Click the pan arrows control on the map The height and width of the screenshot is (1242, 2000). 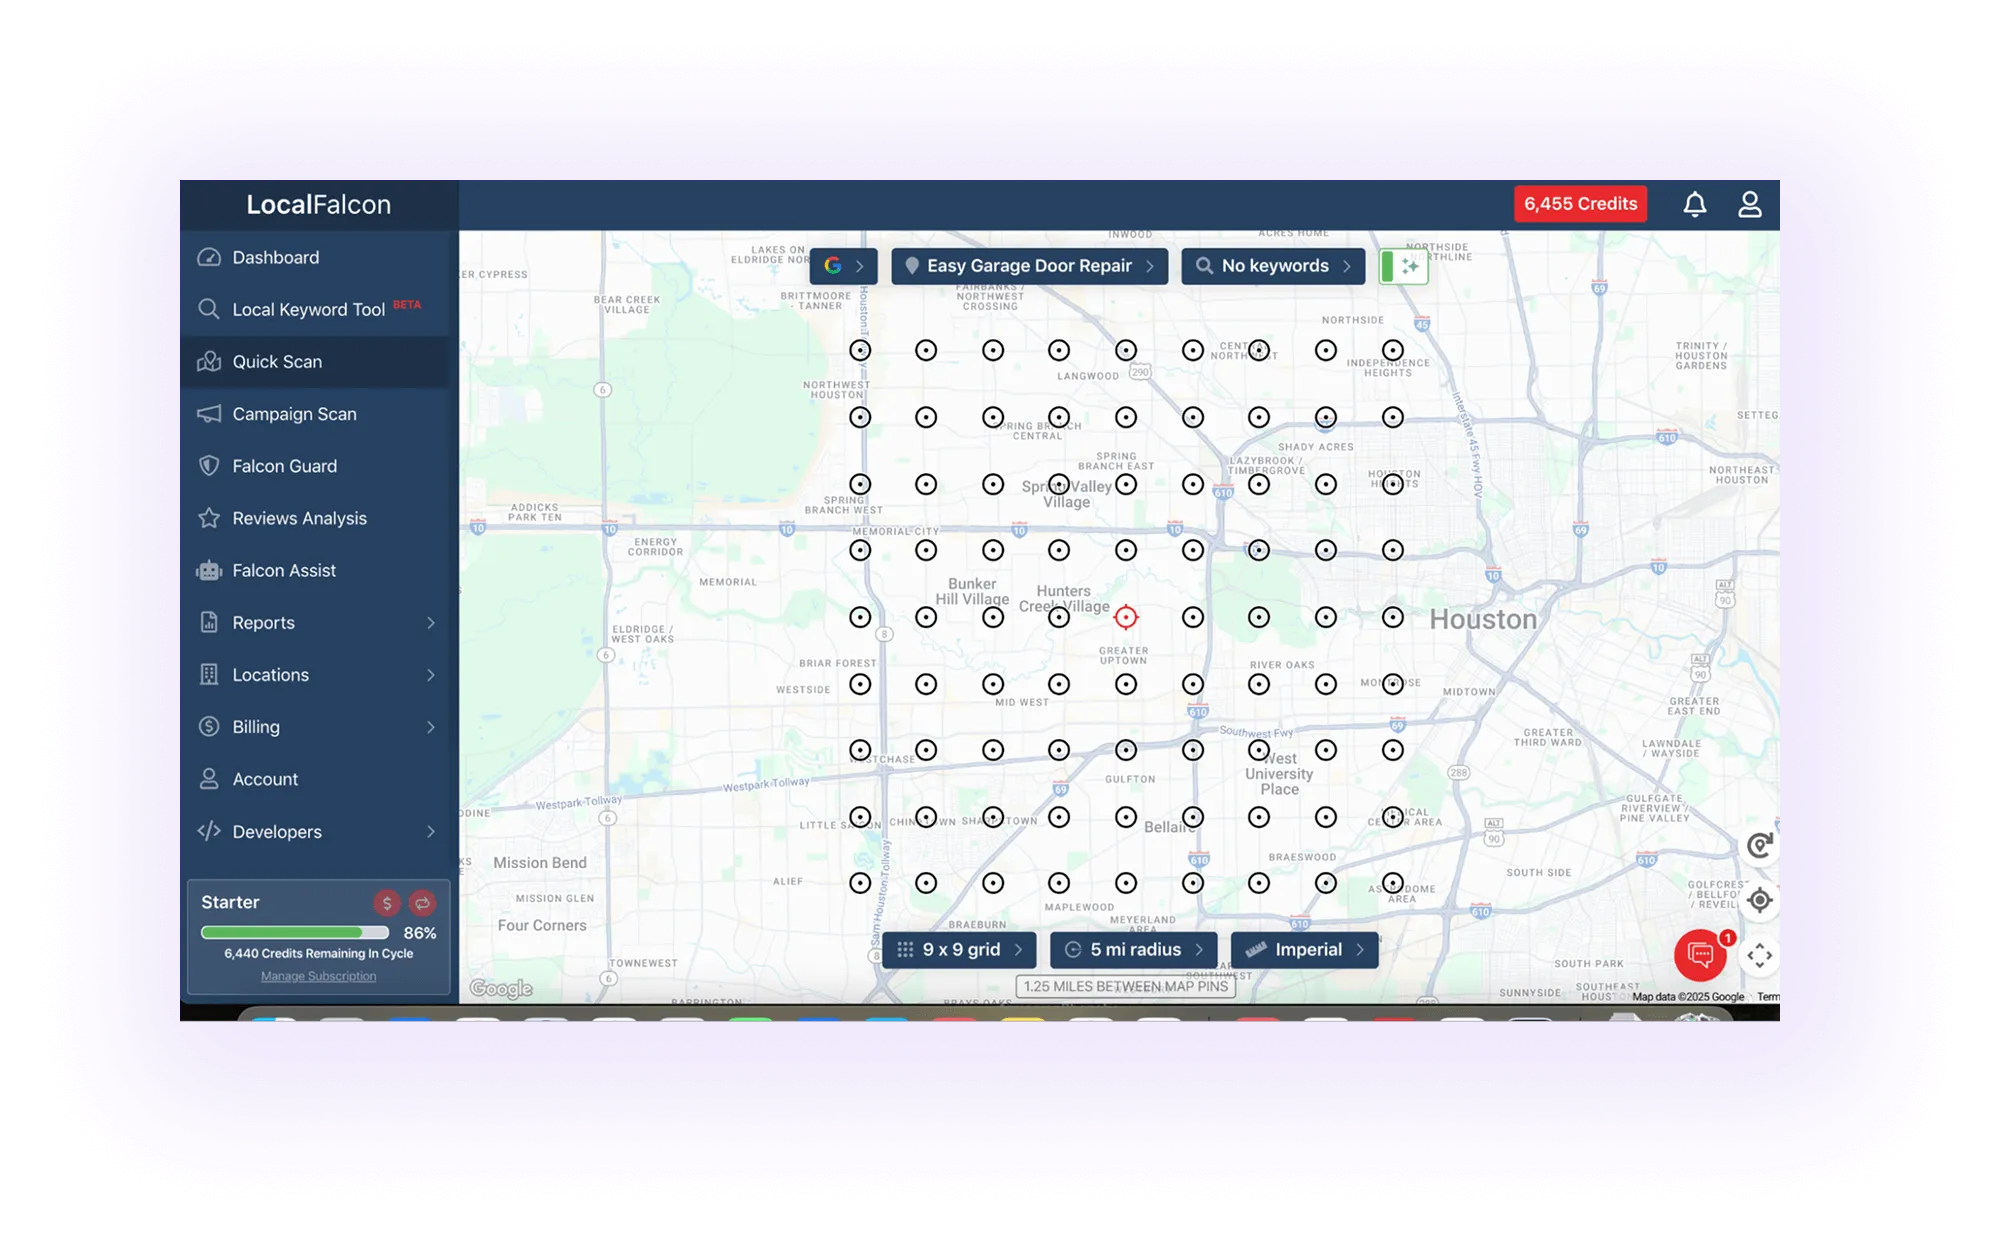[x=1759, y=954]
